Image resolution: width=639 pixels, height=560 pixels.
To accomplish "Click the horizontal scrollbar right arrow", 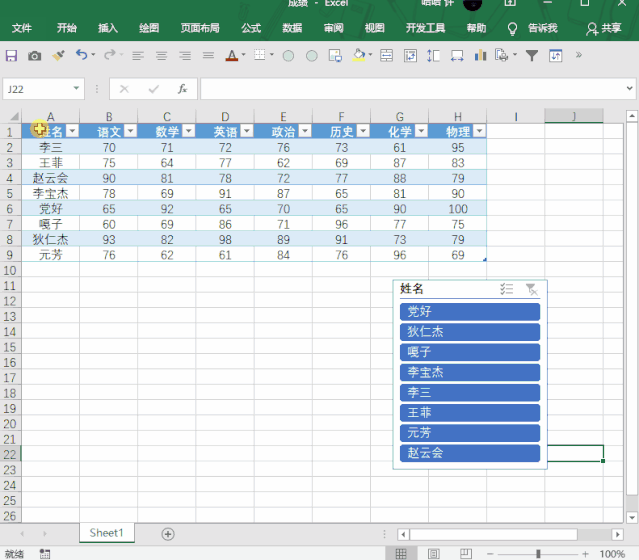I will (x=618, y=534).
